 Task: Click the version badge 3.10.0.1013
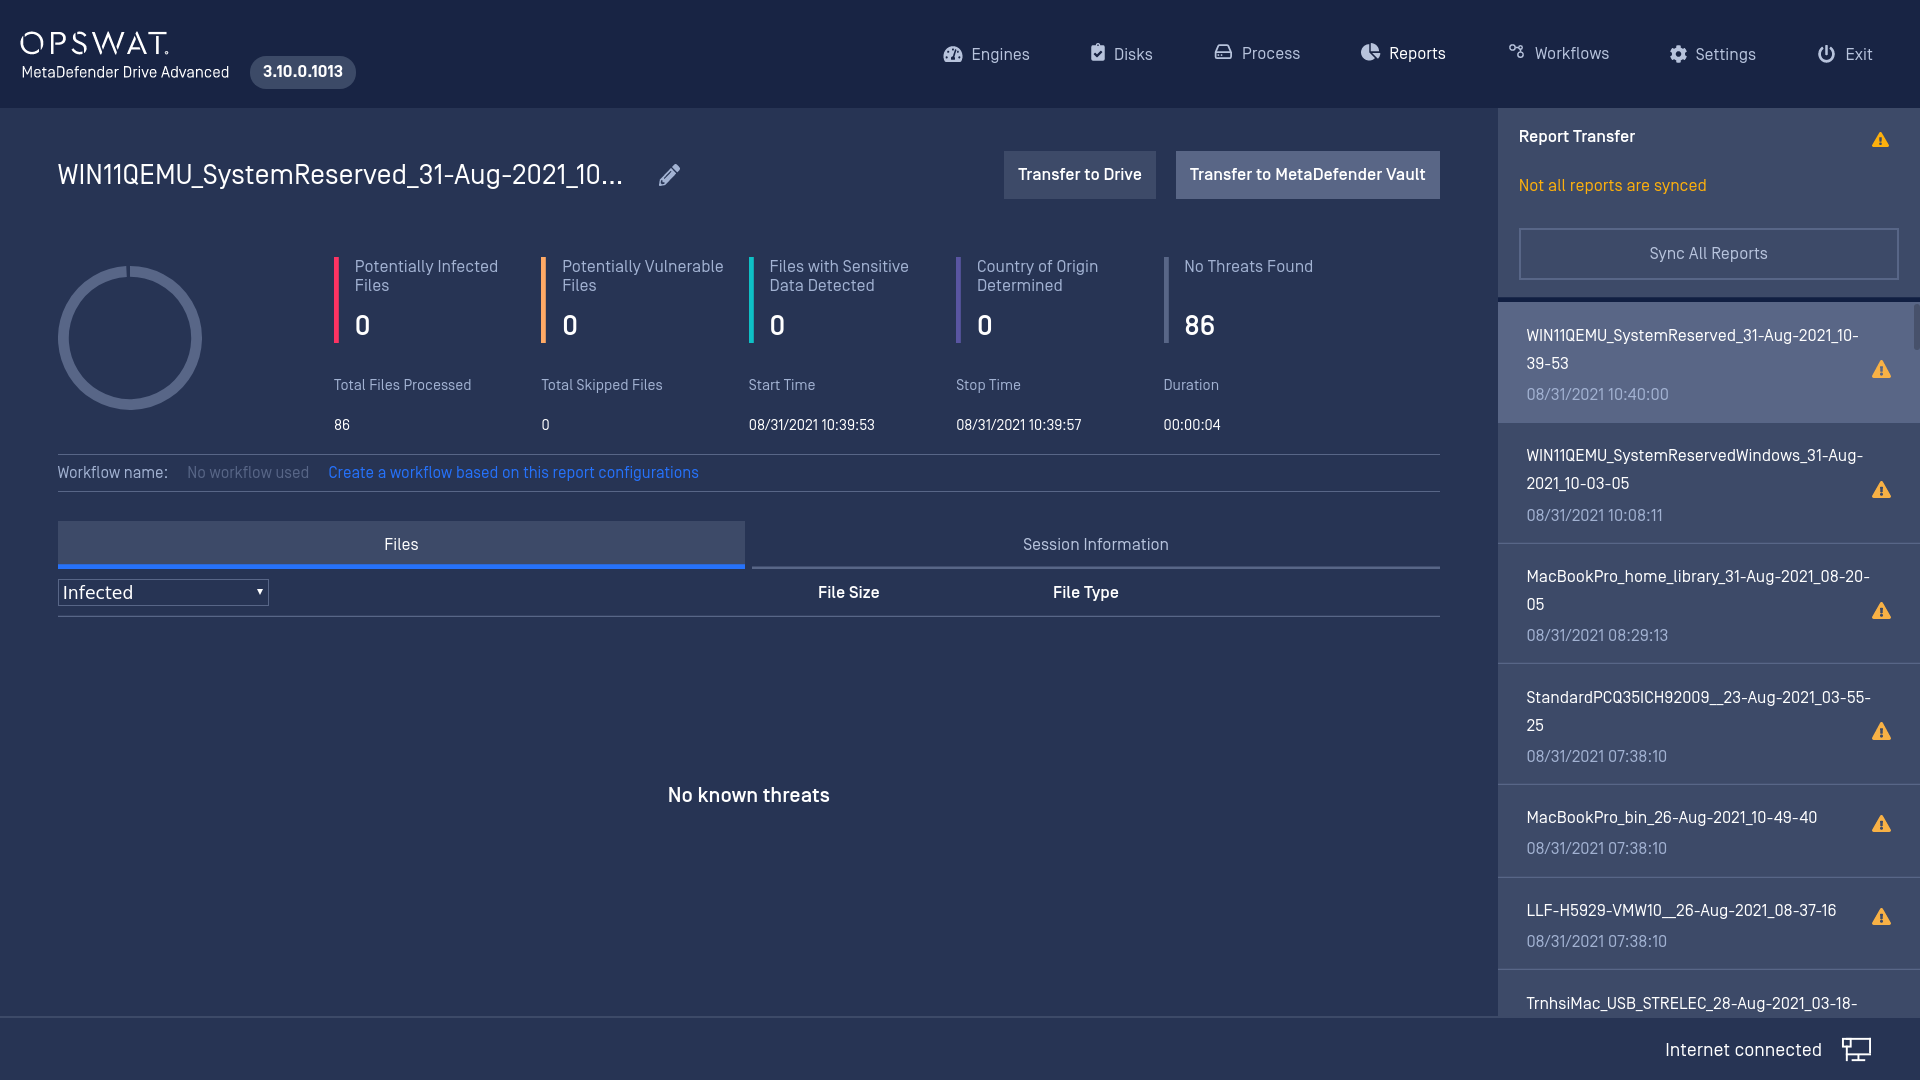pos(303,72)
